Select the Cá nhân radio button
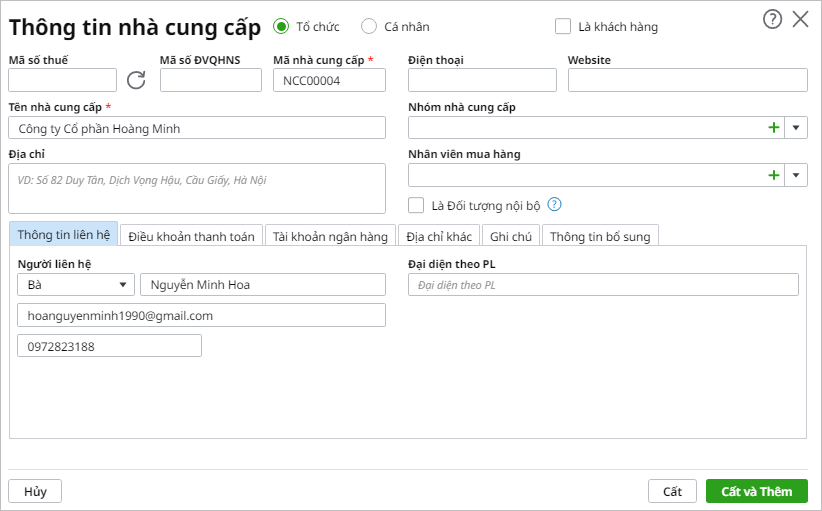 pyautogui.click(x=369, y=27)
